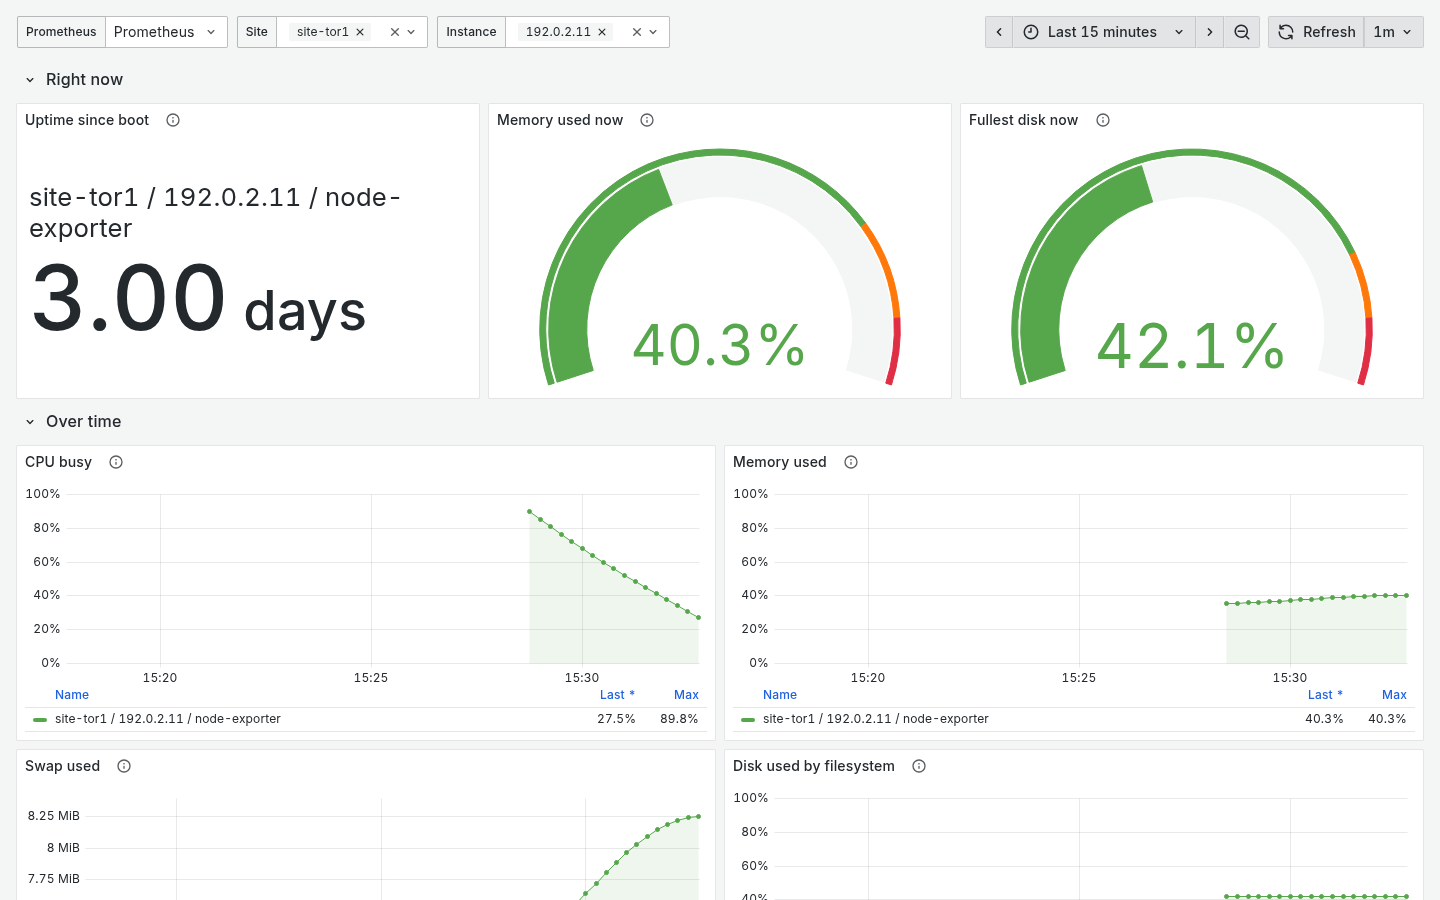Click the 3.00 days uptime value
The width and height of the screenshot is (1440, 900).
pyautogui.click(x=198, y=299)
